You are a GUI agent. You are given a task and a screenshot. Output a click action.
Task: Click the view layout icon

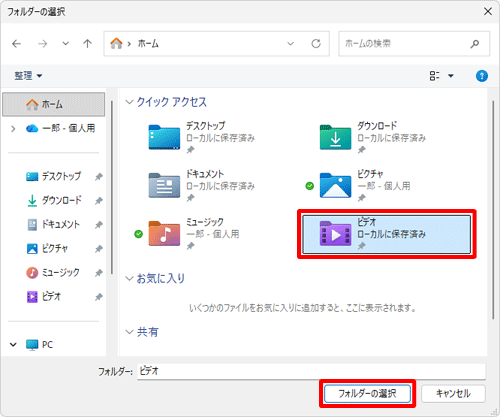(x=434, y=76)
